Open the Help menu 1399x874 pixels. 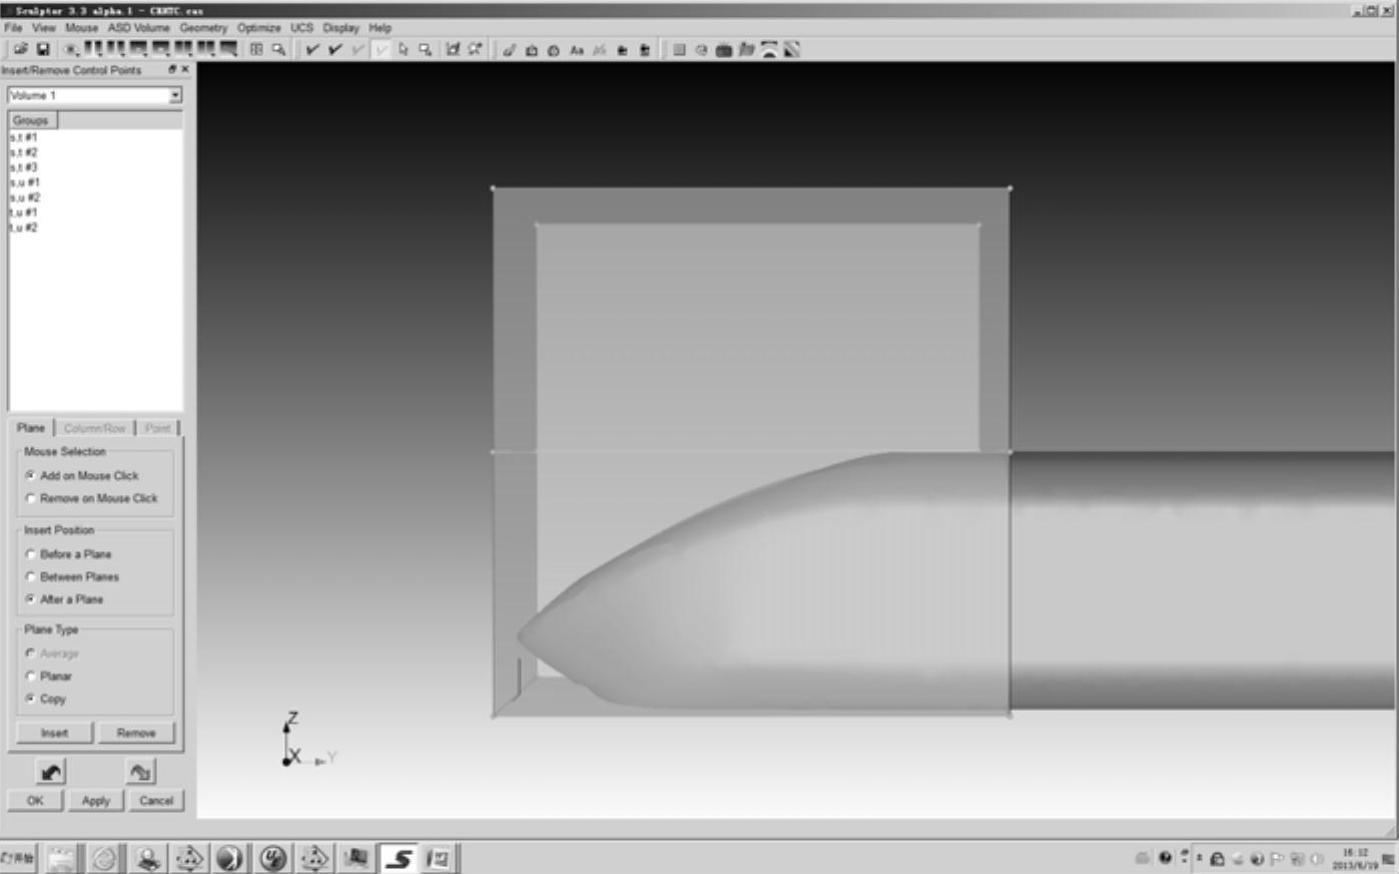(x=380, y=28)
